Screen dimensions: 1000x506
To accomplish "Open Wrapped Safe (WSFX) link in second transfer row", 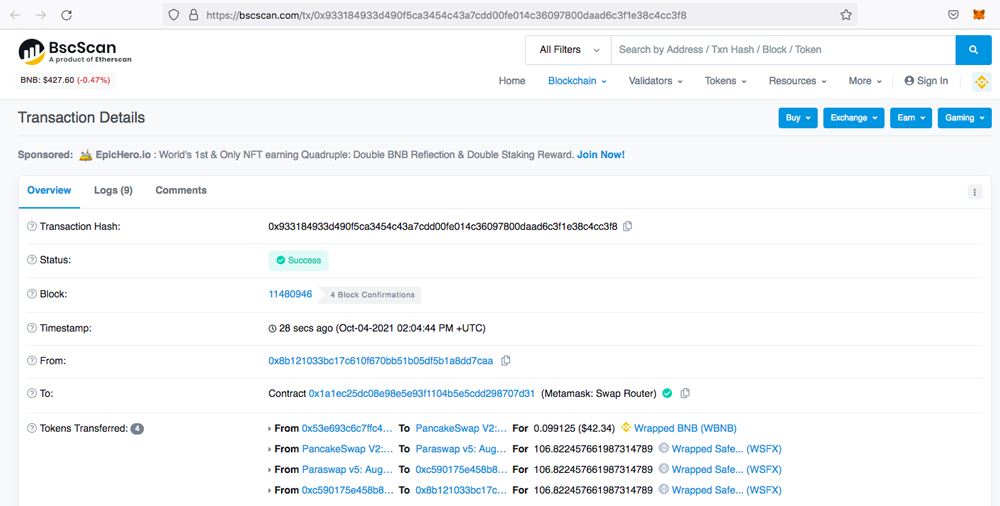I will tap(726, 449).
